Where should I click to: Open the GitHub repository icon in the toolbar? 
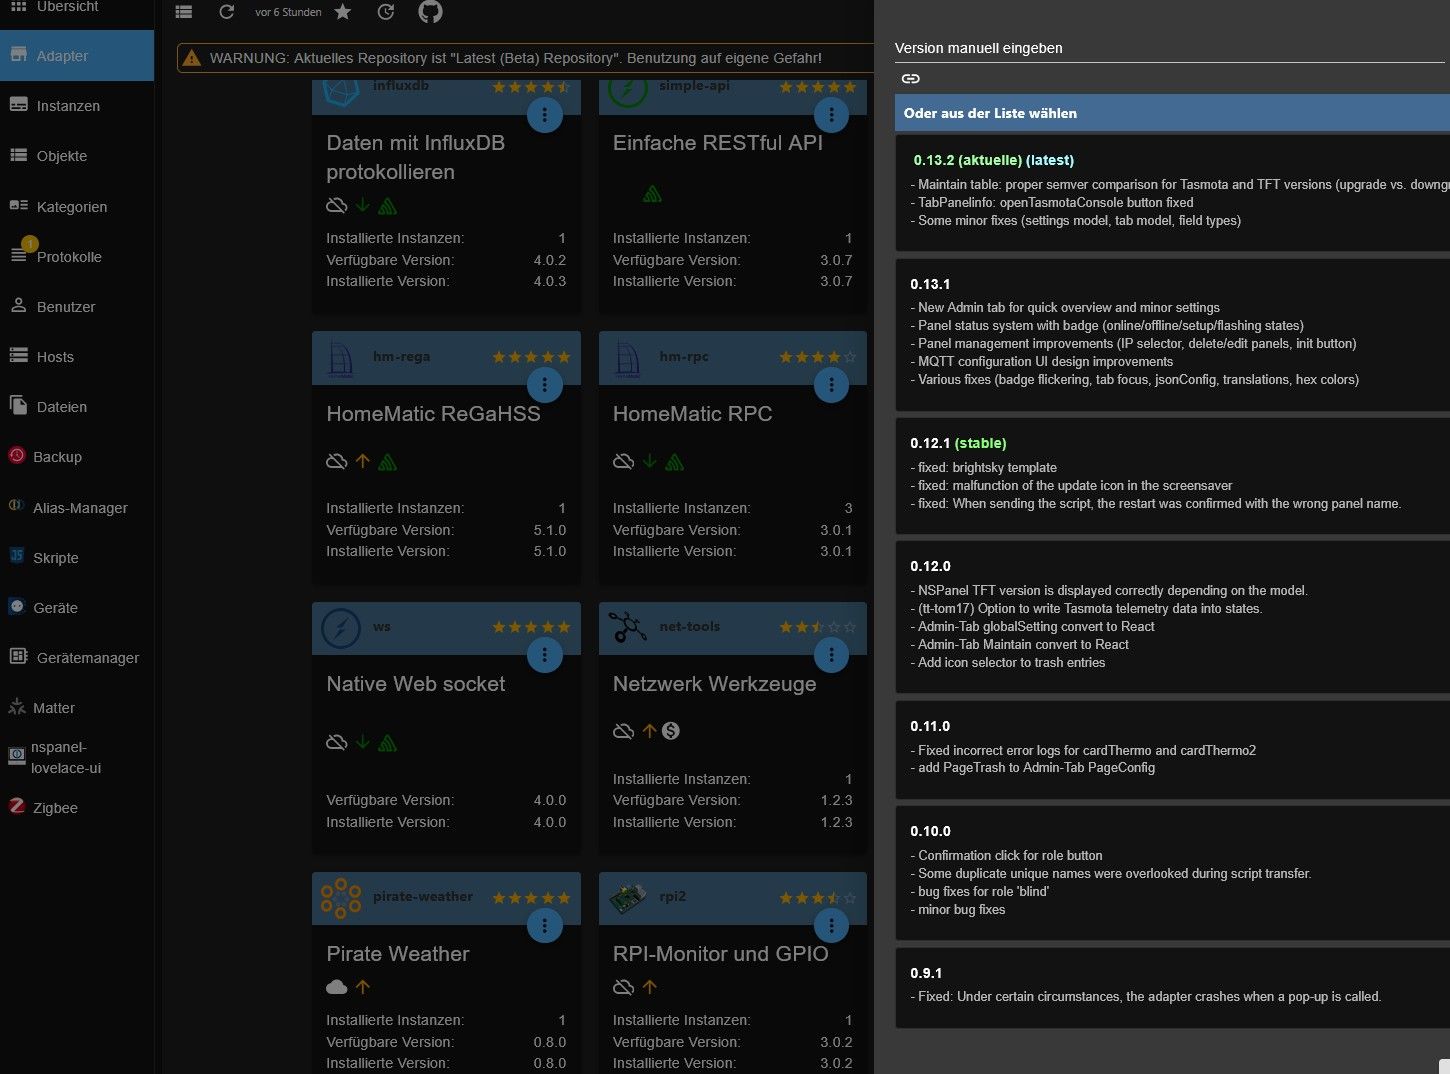430,12
